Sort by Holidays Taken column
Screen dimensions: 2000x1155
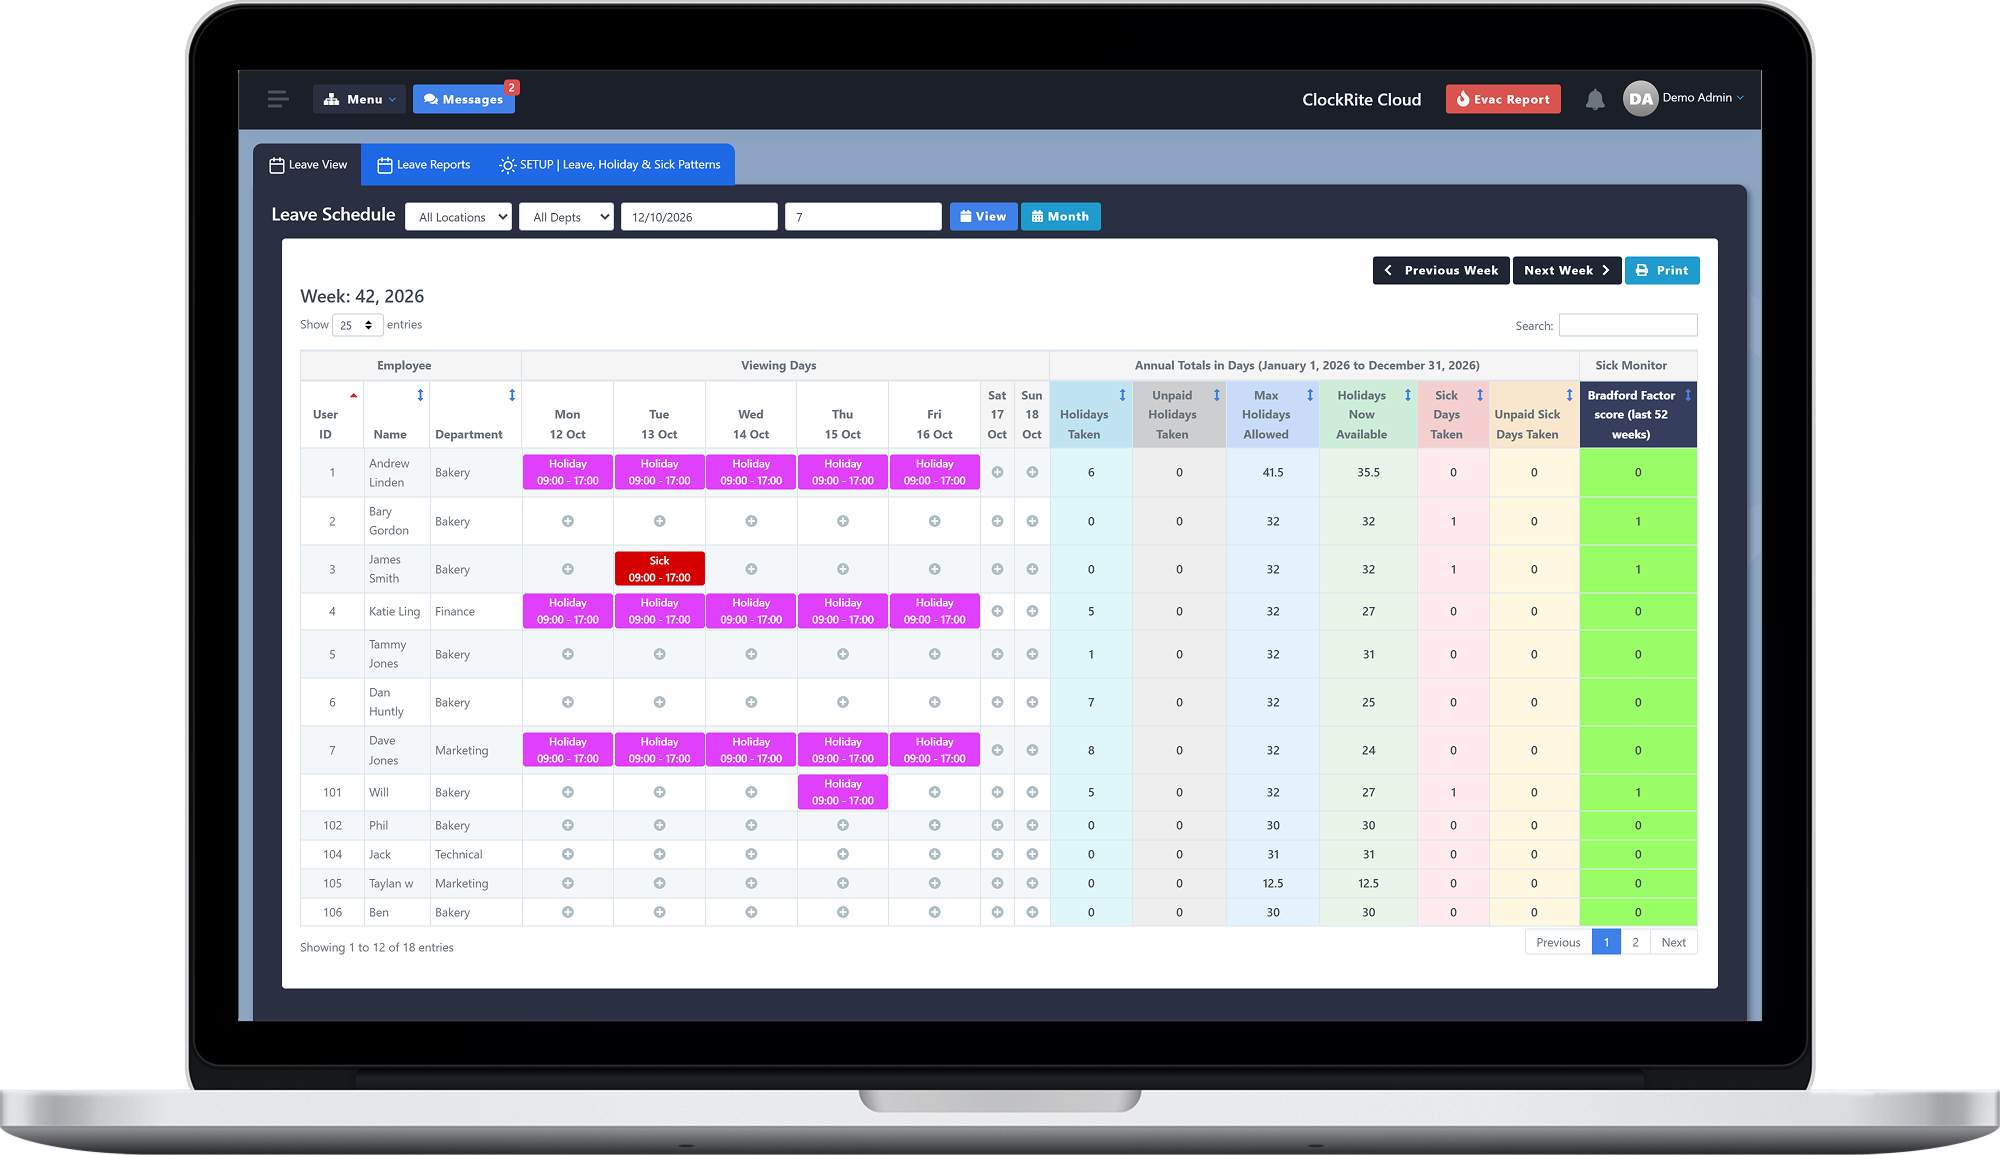coord(1122,395)
